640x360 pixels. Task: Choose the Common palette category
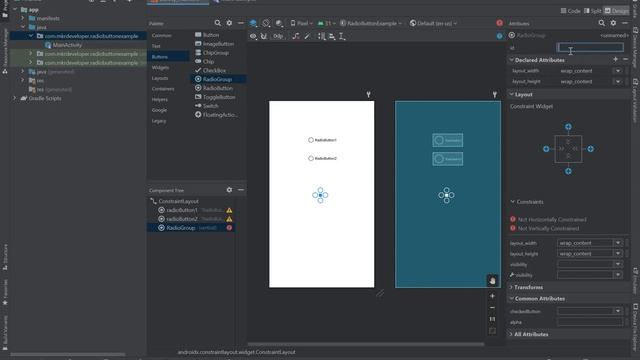[162, 36]
